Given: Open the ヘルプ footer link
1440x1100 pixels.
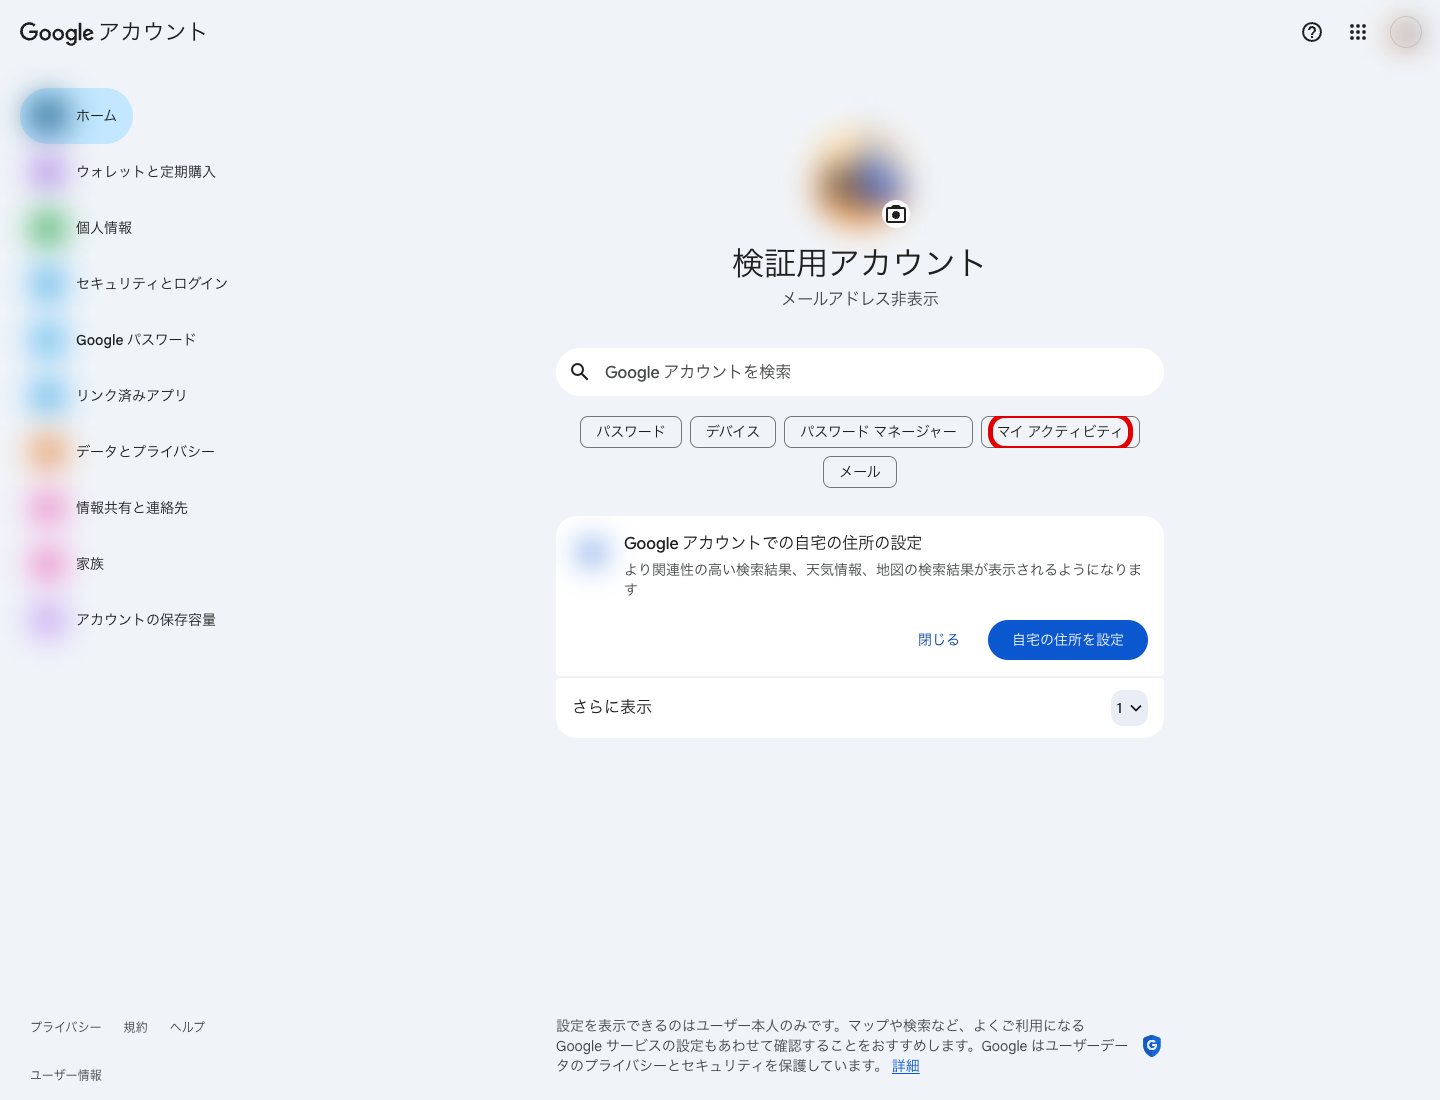Looking at the screenshot, I should pyautogui.click(x=188, y=1027).
